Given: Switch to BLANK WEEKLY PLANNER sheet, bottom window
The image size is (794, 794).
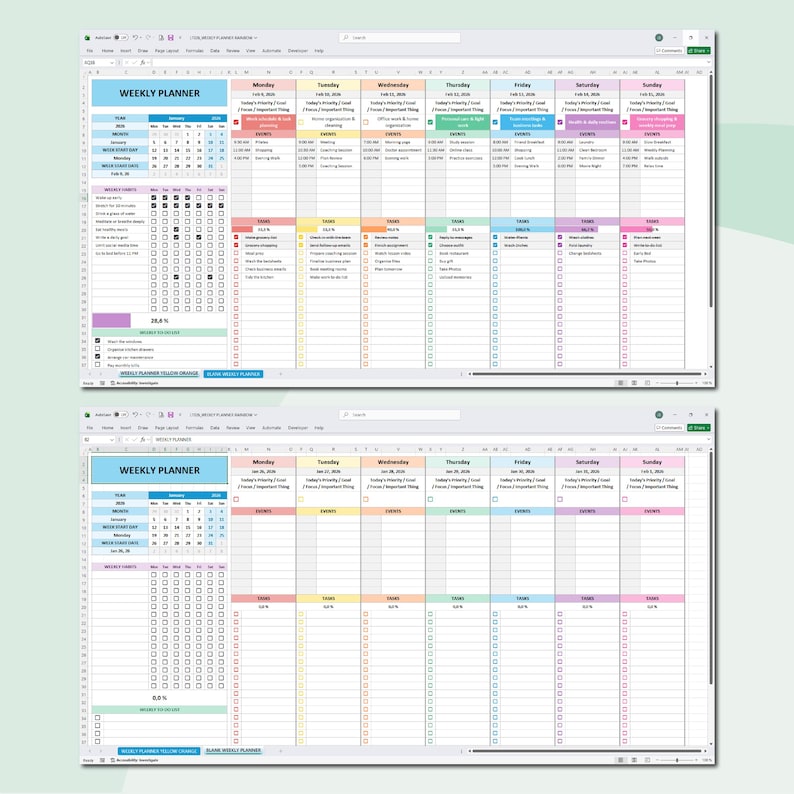Looking at the screenshot, I should click(233, 750).
